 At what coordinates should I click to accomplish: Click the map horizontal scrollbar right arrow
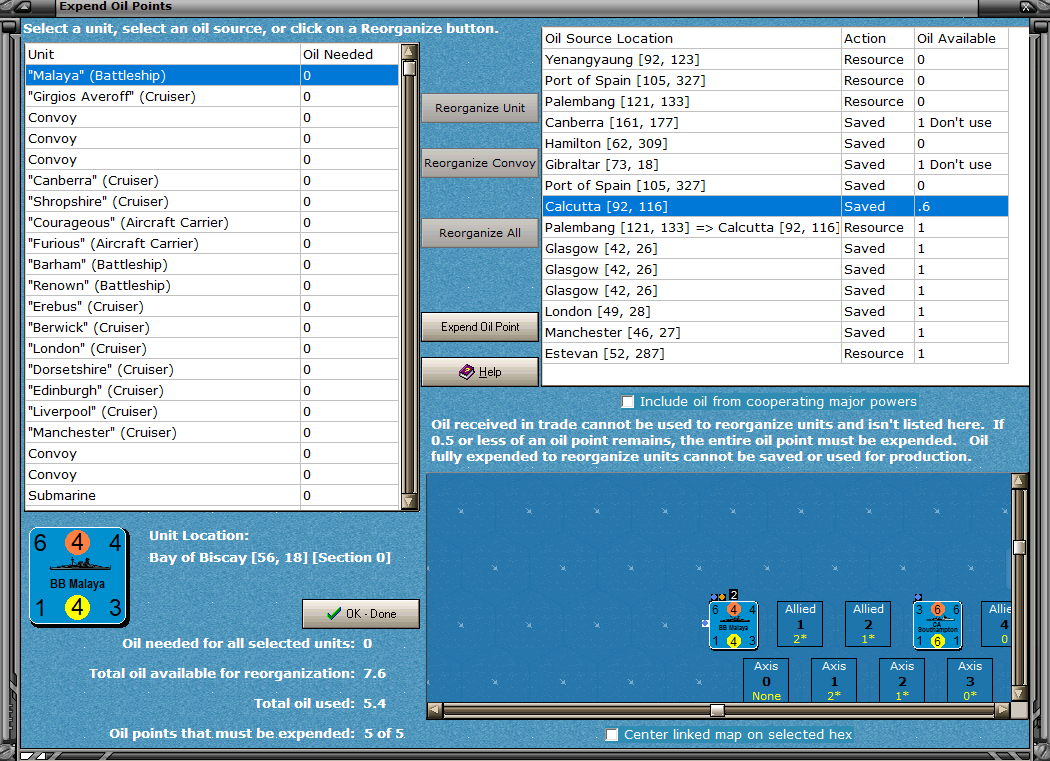(1002, 709)
